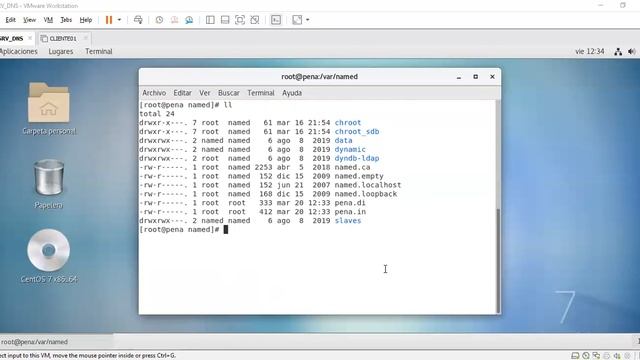
Task: Click the network adapter status icon in VMware status bar
Action: pyautogui.click(x=596, y=356)
